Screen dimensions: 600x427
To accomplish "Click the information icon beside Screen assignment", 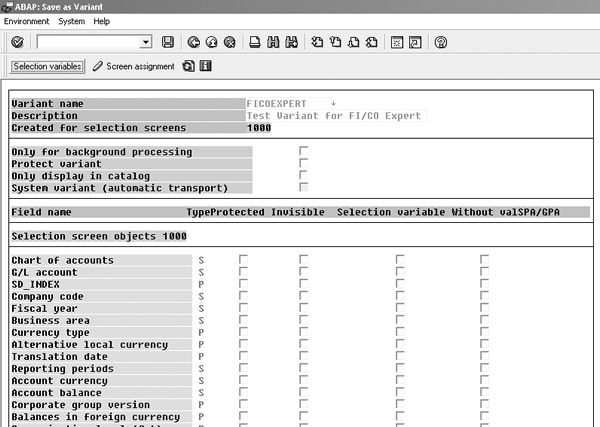I will 205,67.
